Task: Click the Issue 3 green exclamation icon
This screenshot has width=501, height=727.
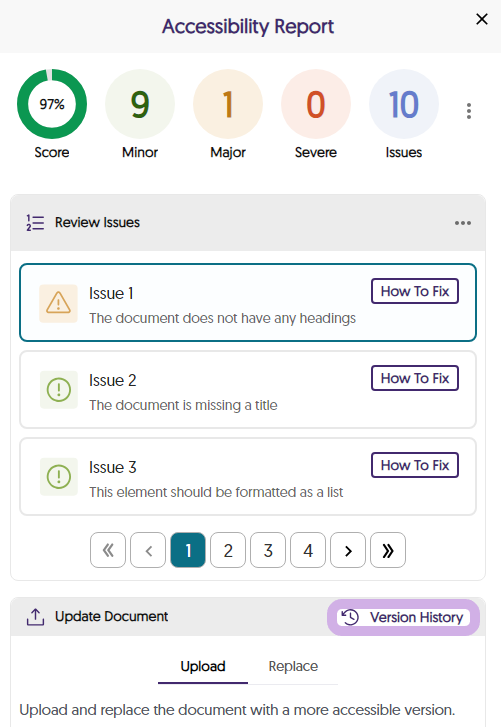Action: pos(58,477)
